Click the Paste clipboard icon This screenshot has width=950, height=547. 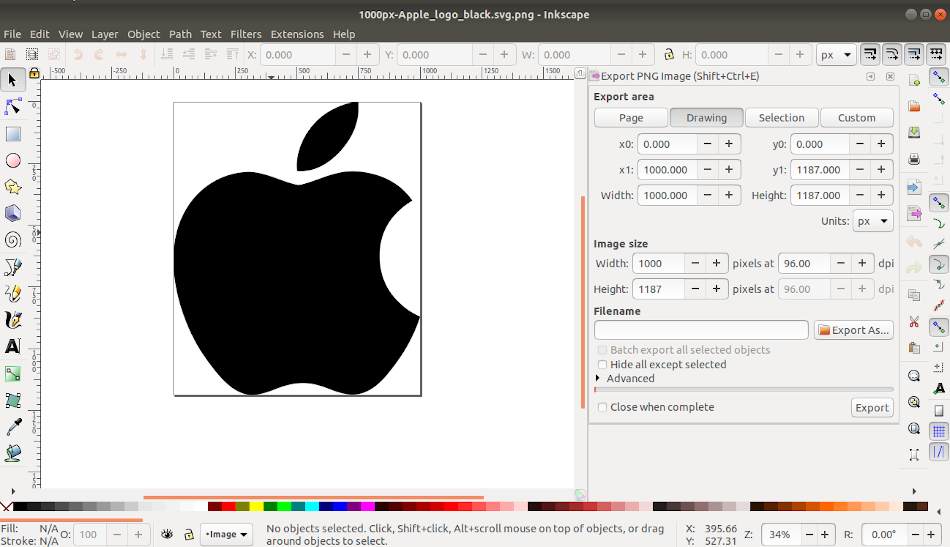pos(914,348)
